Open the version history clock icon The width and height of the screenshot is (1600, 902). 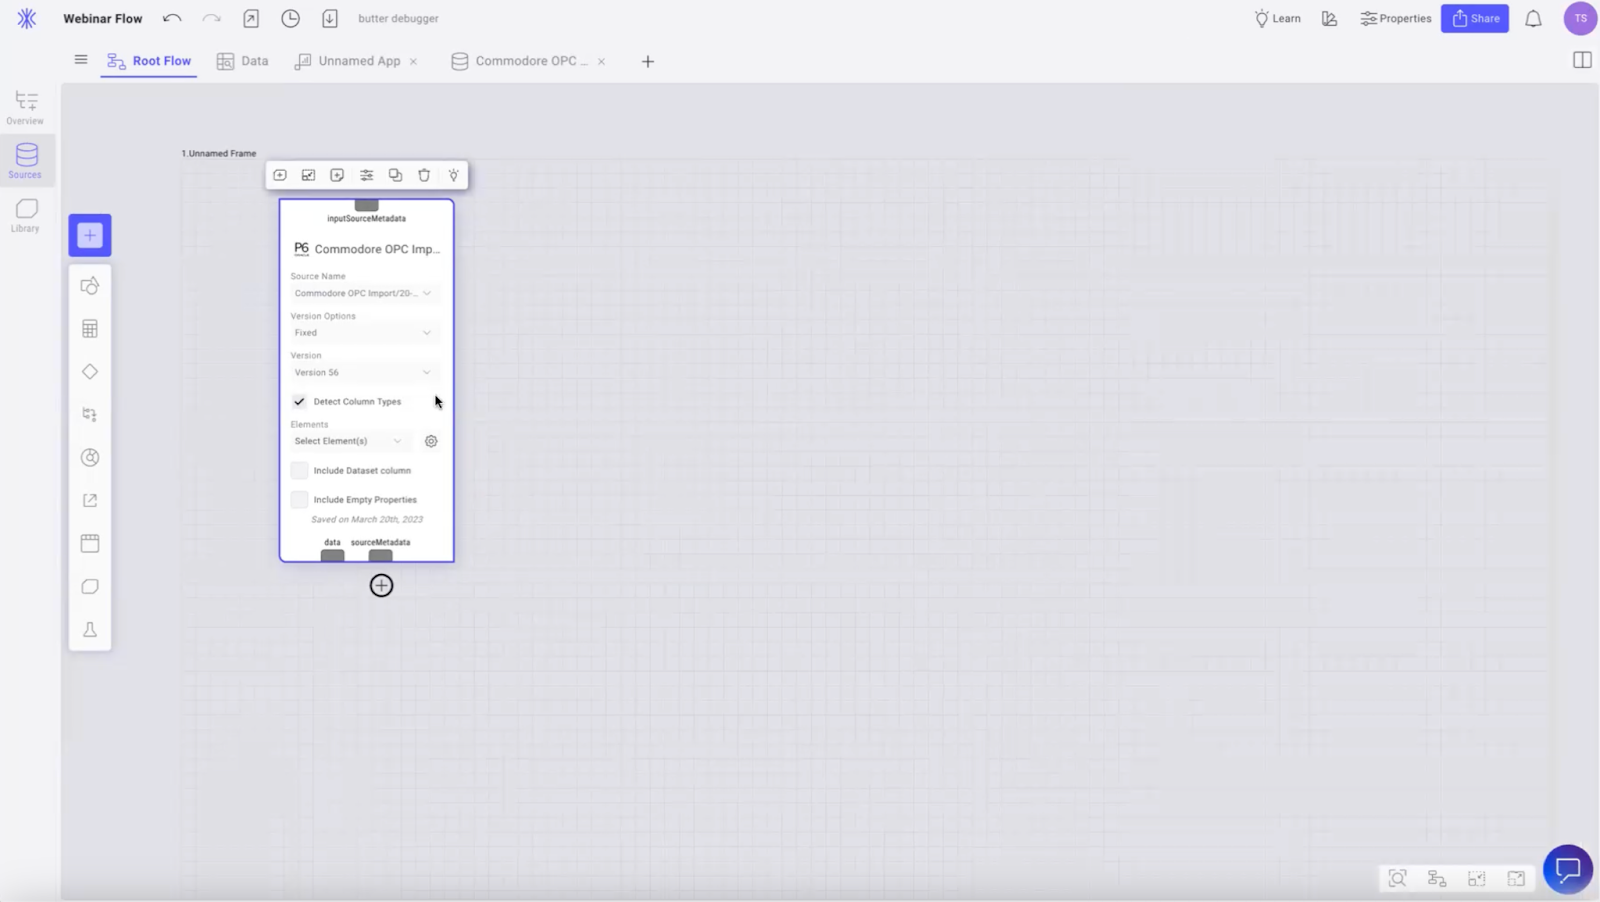(x=290, y=18)
